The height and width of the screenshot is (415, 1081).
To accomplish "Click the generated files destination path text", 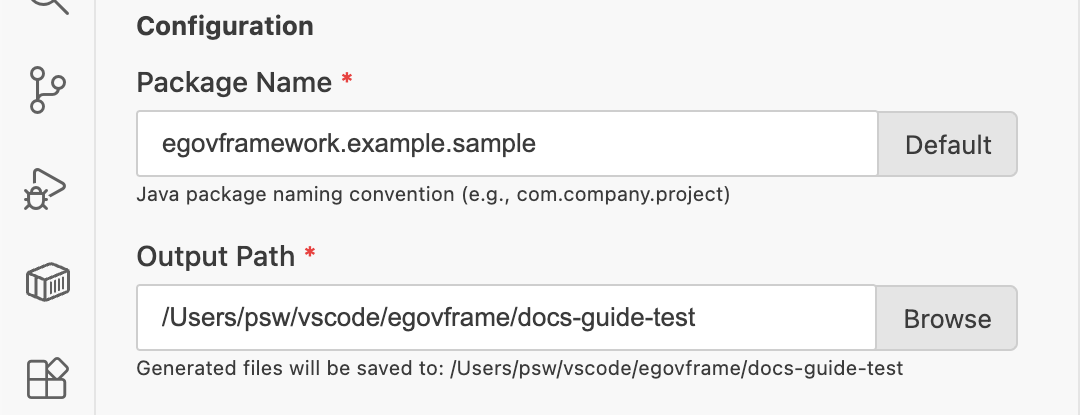I will [x=676, y=368].
